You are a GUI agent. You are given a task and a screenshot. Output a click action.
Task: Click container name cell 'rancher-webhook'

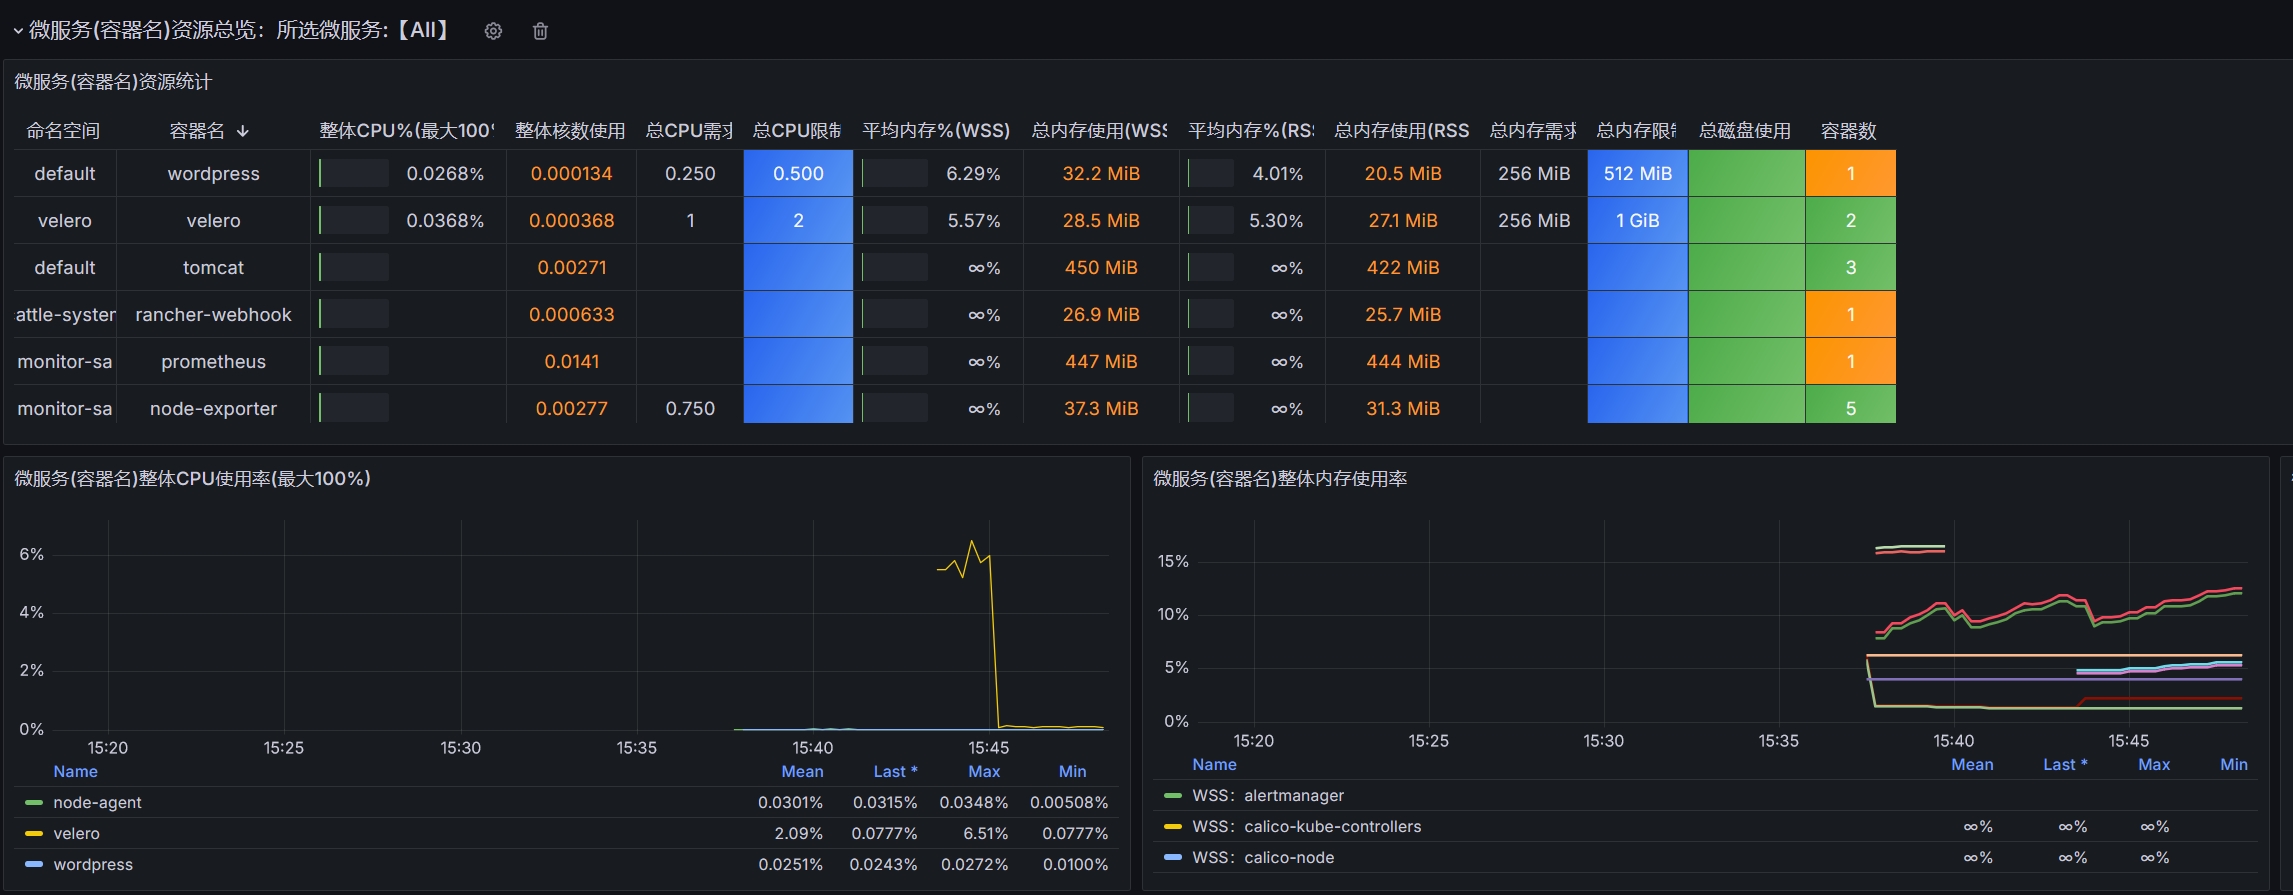[213, 314]
